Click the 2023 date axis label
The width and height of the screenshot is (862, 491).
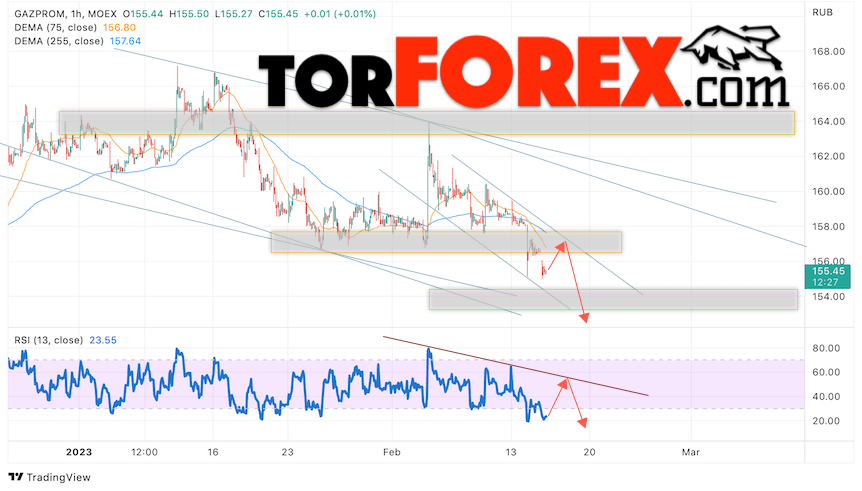79,453
